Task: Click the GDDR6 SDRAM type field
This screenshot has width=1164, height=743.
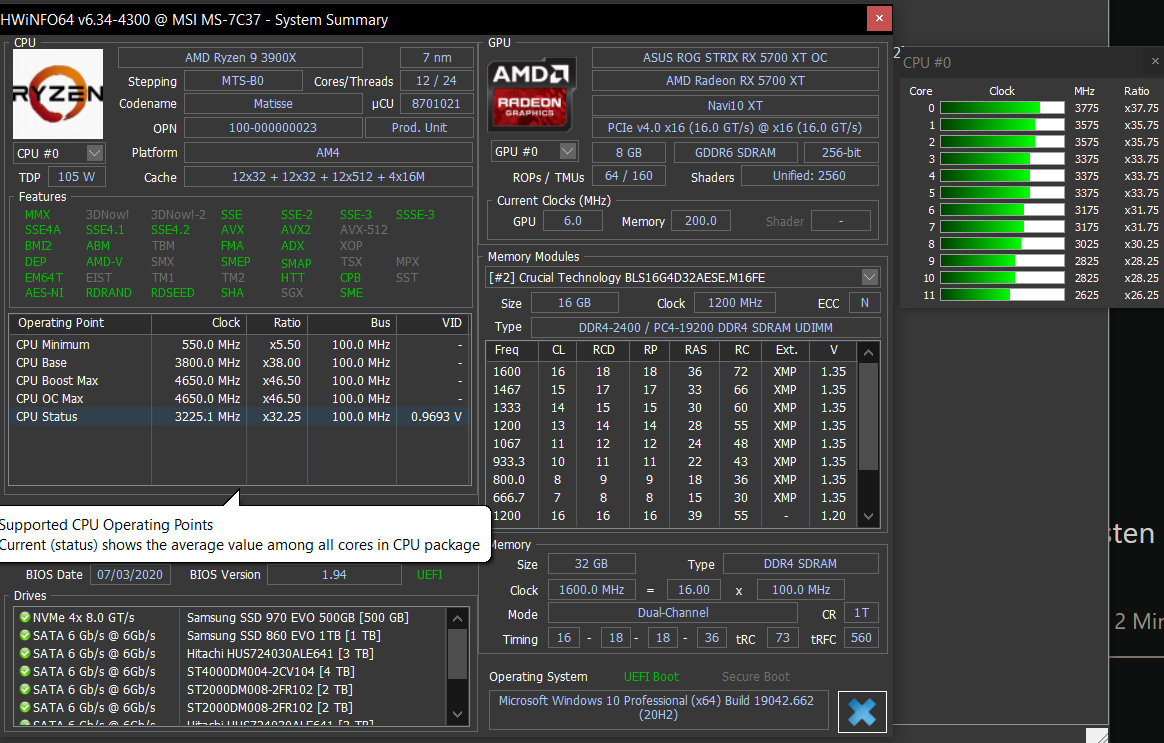Action: [x=735, y=152]
